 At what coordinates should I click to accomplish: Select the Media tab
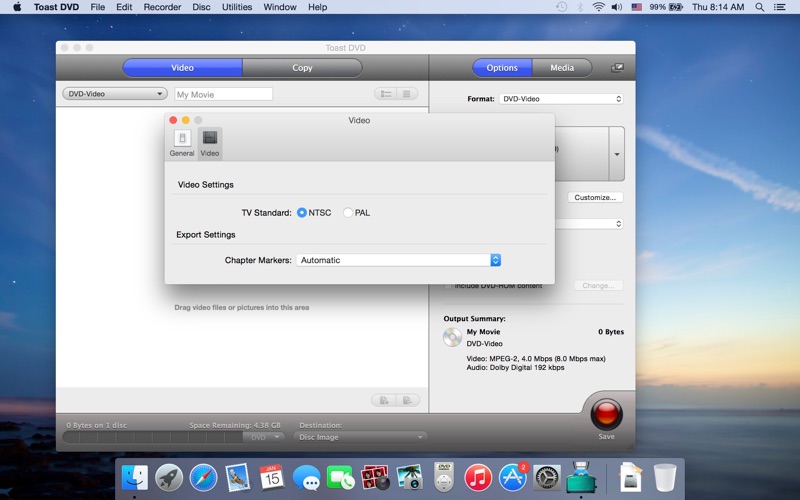tap(562, 68)
